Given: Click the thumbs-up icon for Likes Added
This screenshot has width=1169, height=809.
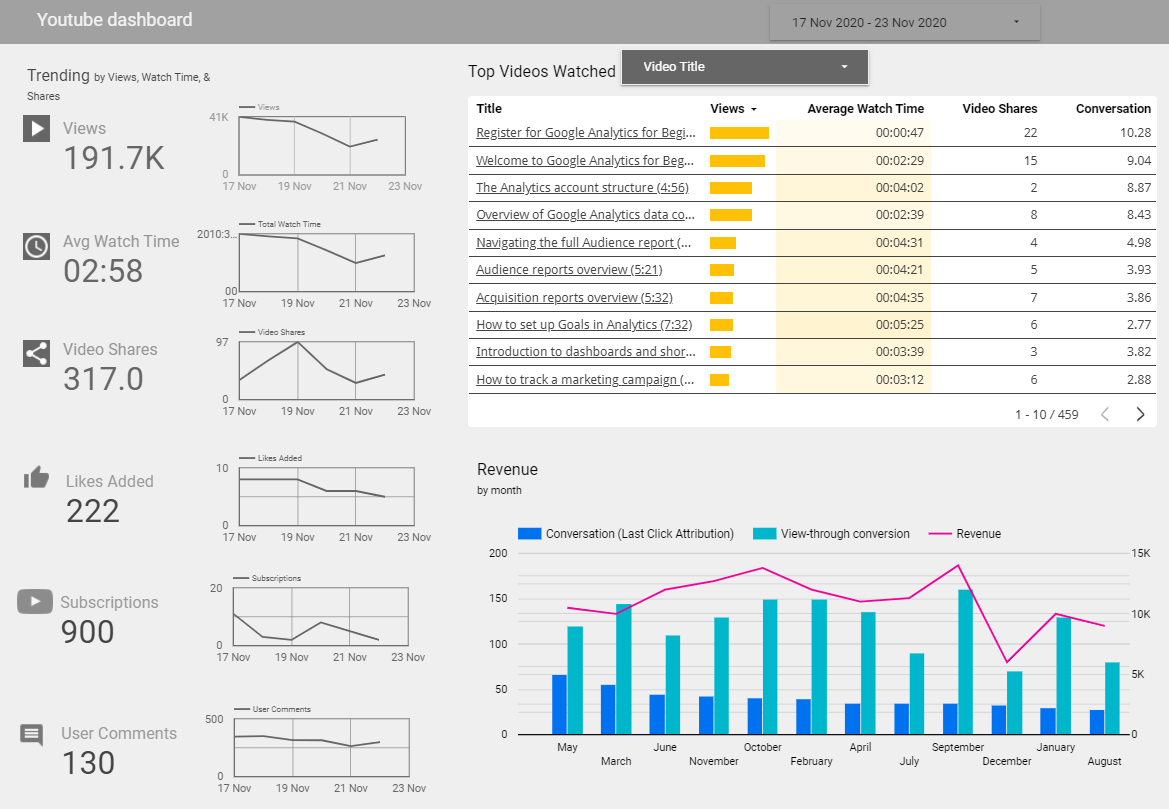Looking at the screenshot, I should pyautogui.click(x=36, y=478).
